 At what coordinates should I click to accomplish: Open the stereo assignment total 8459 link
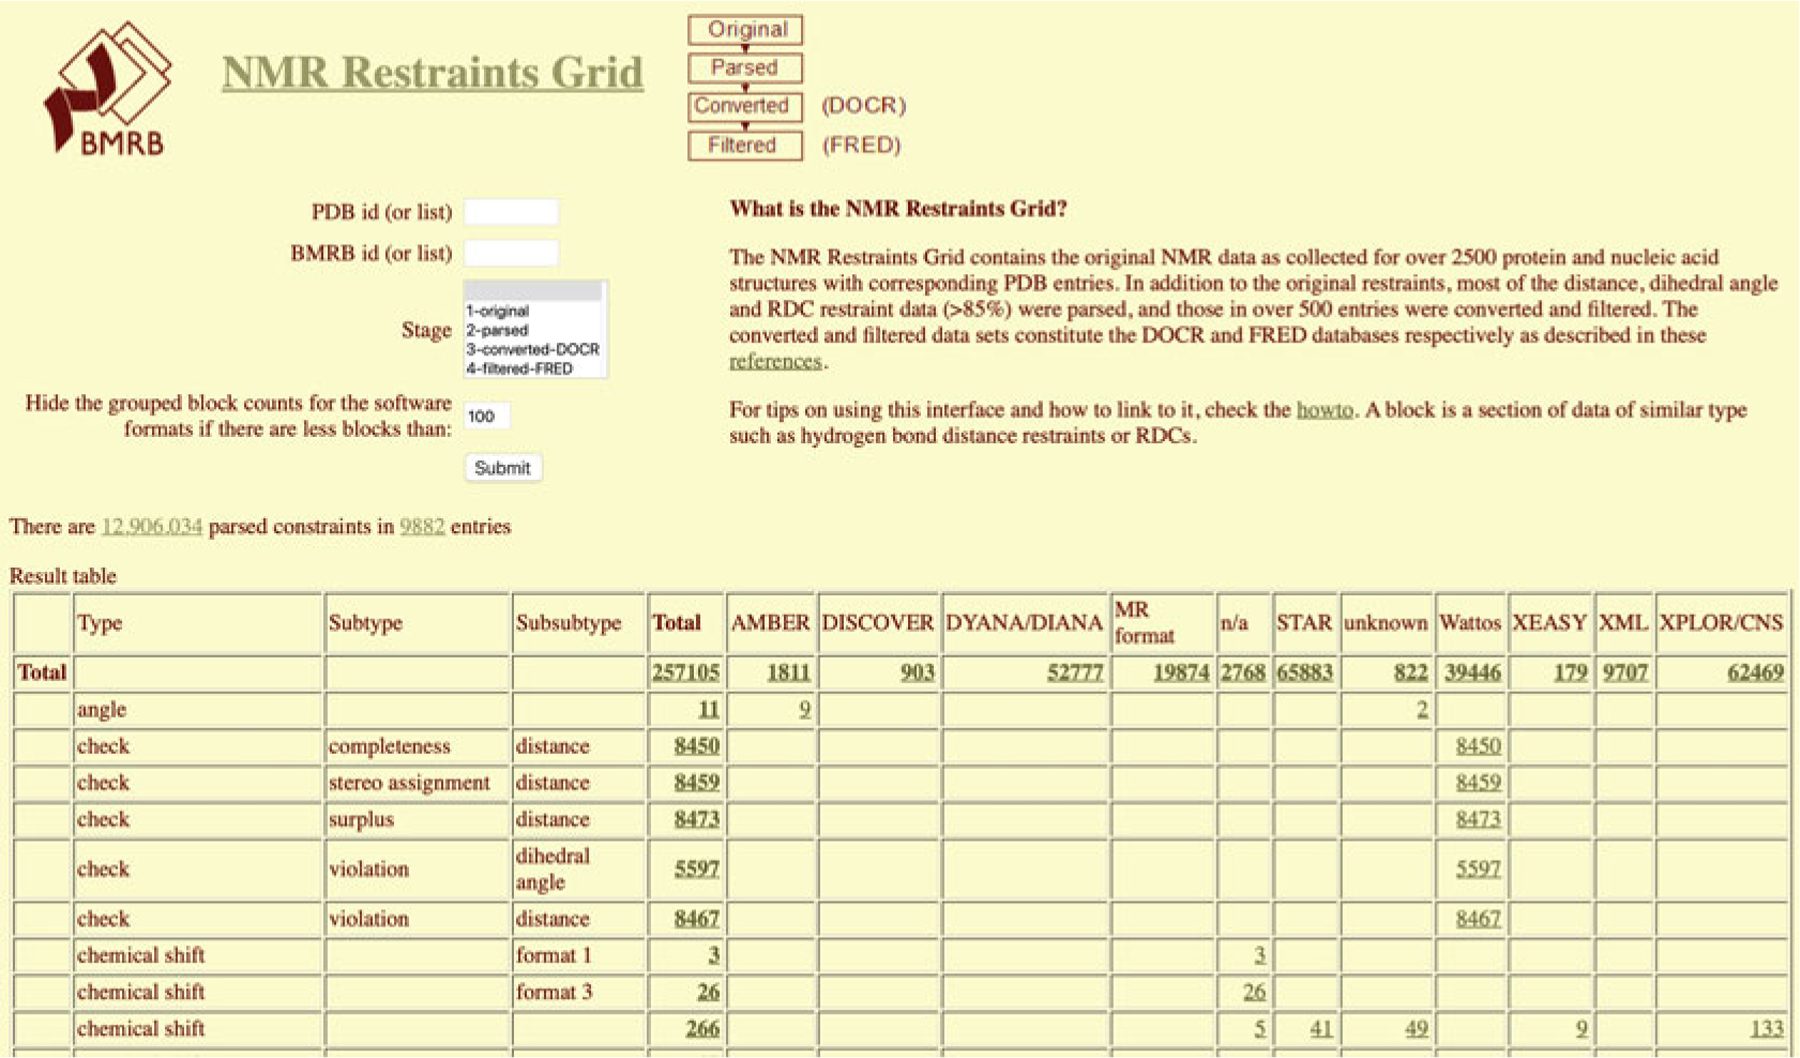click(x=697, y=782)
